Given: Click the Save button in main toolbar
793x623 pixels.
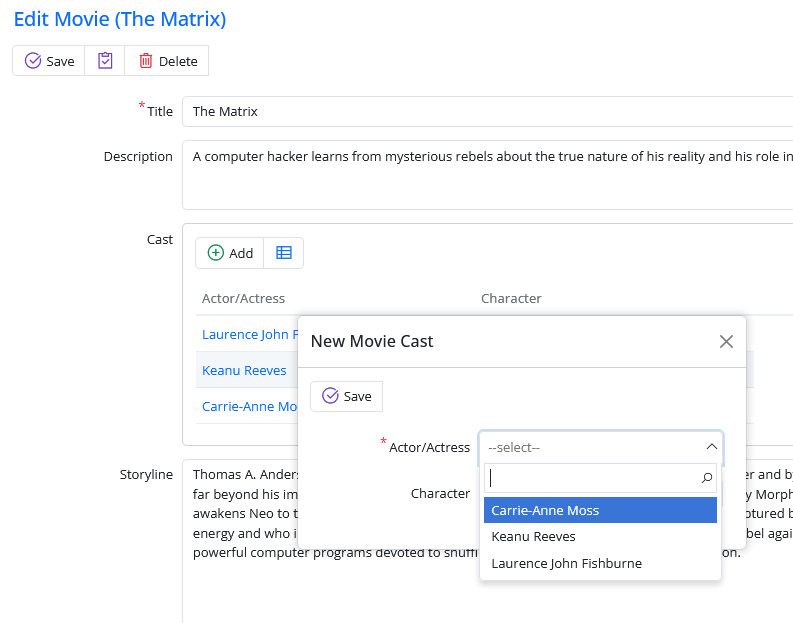Looking at the screenshot, I should [x=49, y=61].
